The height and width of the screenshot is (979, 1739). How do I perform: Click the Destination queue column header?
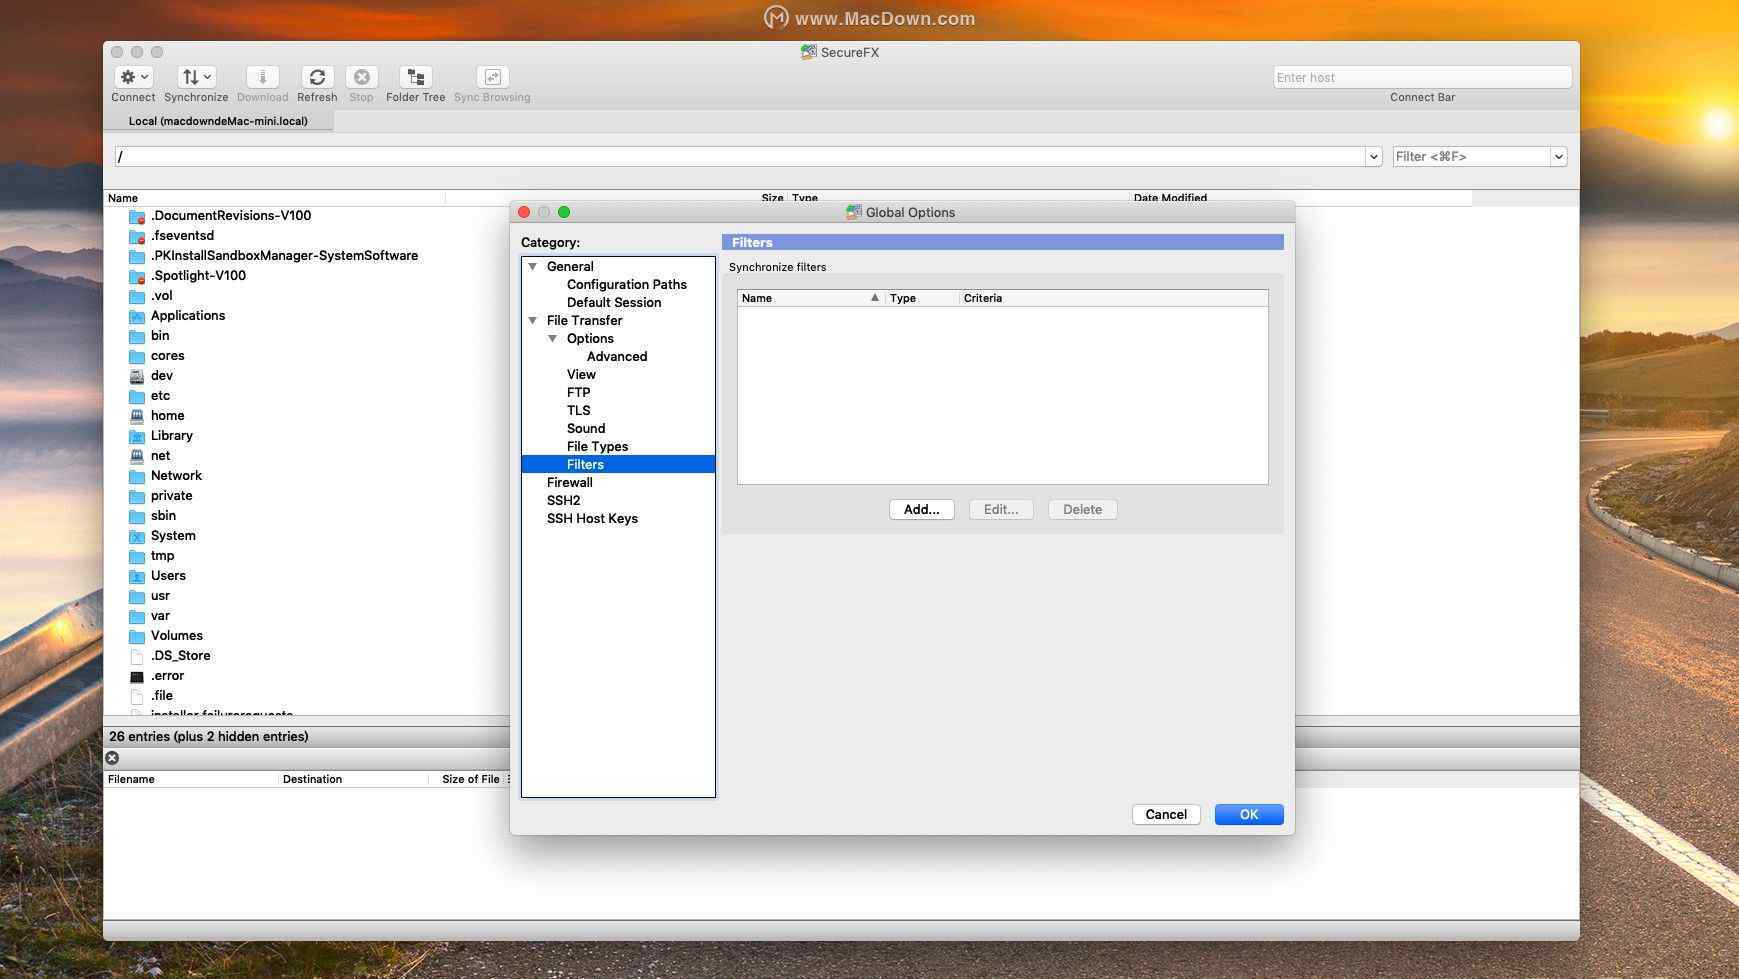(353, 778)
